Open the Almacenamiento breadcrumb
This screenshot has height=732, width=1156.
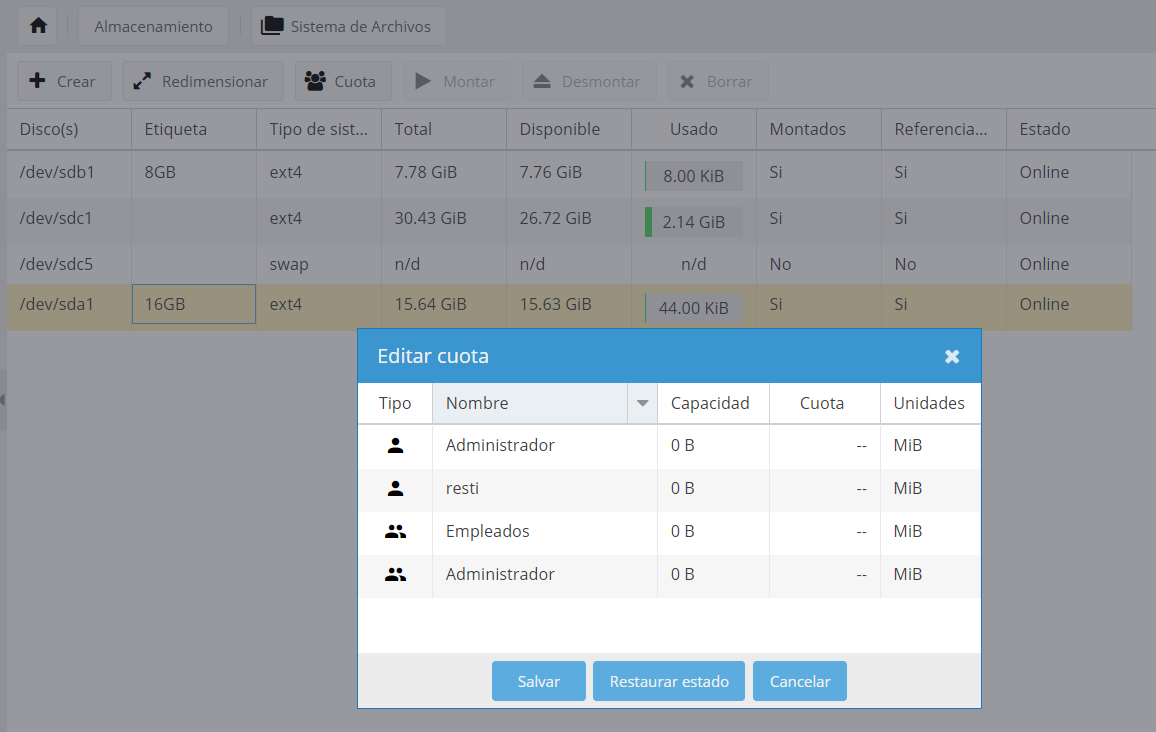tap(153, 27)
